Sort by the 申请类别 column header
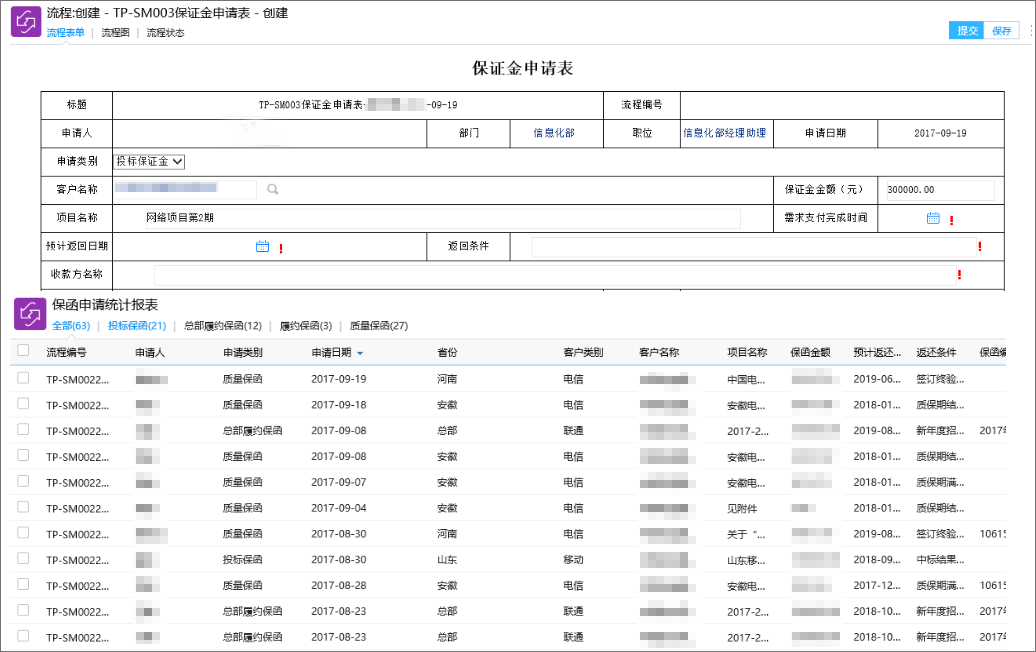The height and width of the screenshot is (652, 1036). (242, 353)
